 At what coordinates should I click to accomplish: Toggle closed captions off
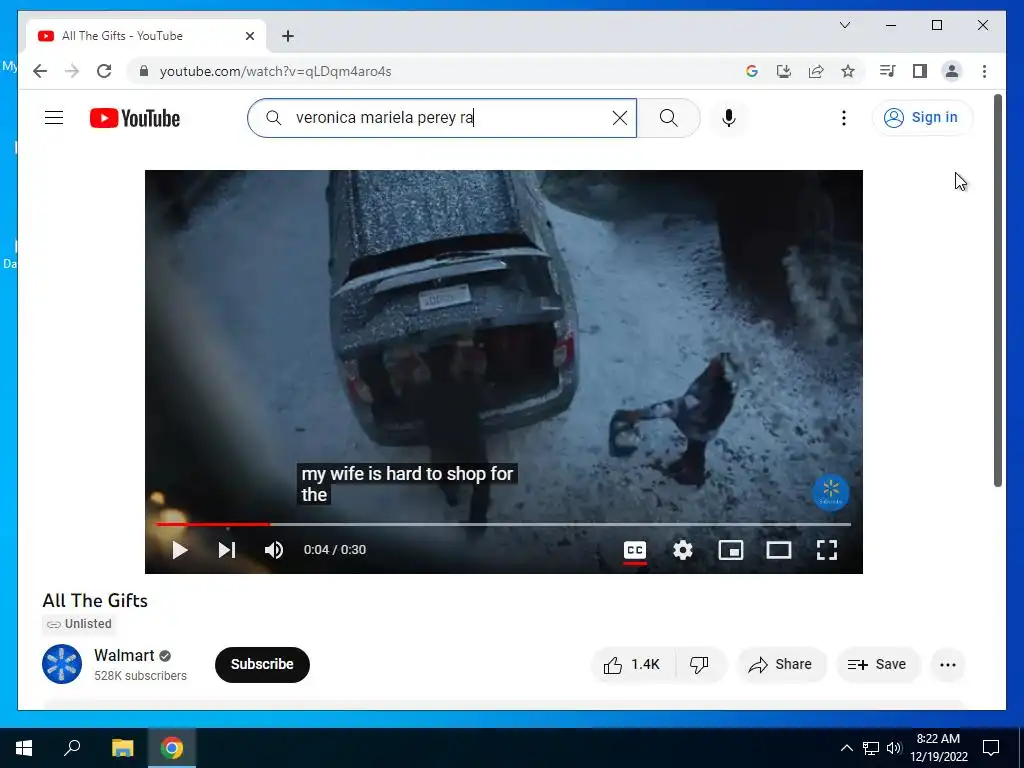click(x=635, y=550)
